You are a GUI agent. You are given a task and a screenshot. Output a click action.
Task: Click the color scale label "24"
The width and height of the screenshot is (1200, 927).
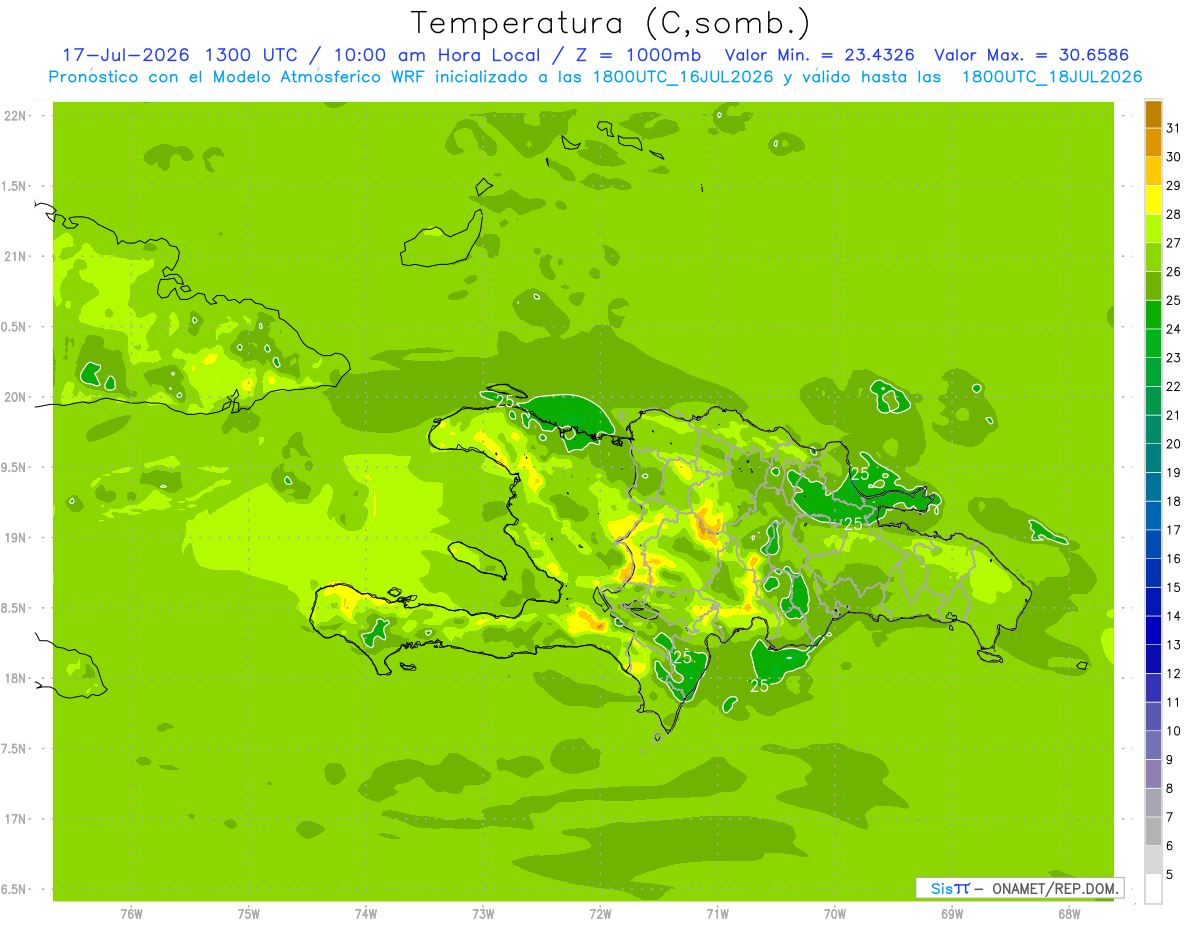point(1173,329)
